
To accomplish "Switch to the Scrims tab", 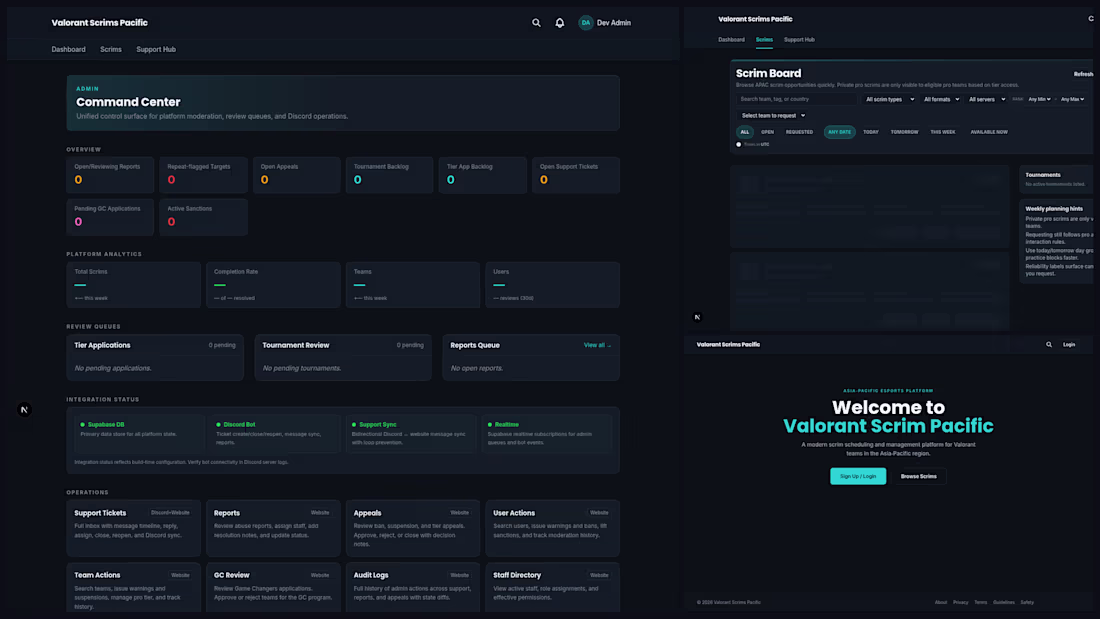I will pyautogui.click(x=110, y=48).
